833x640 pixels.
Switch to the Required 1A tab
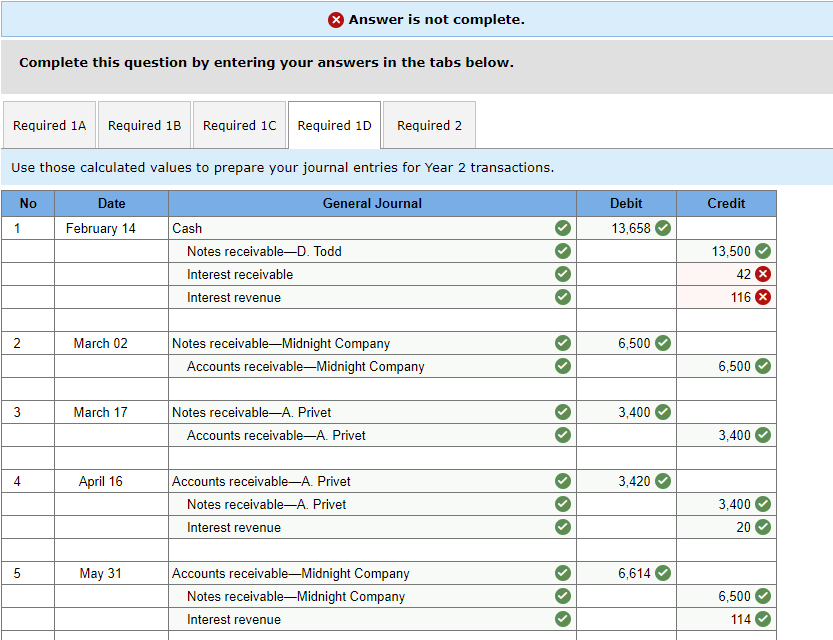click(49, 125)
